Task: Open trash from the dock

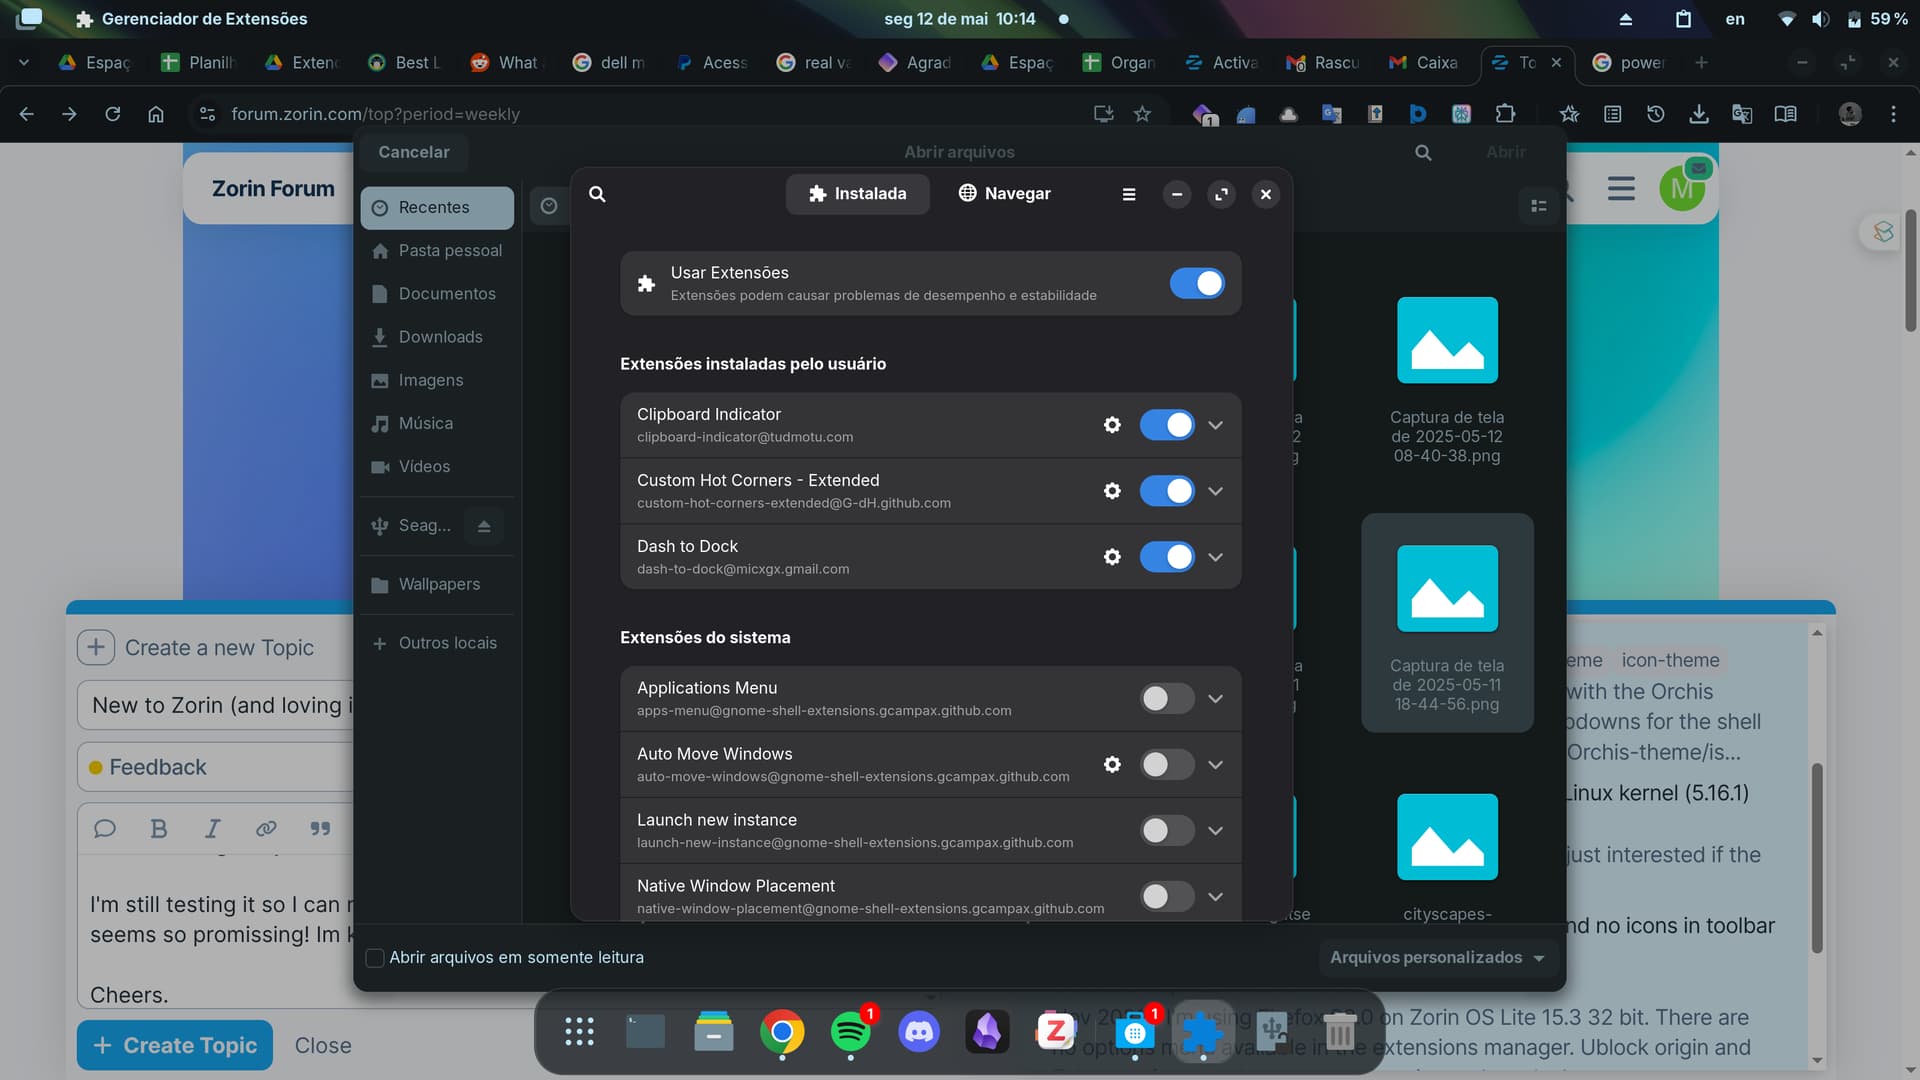Action: tap(1340, 1031)
